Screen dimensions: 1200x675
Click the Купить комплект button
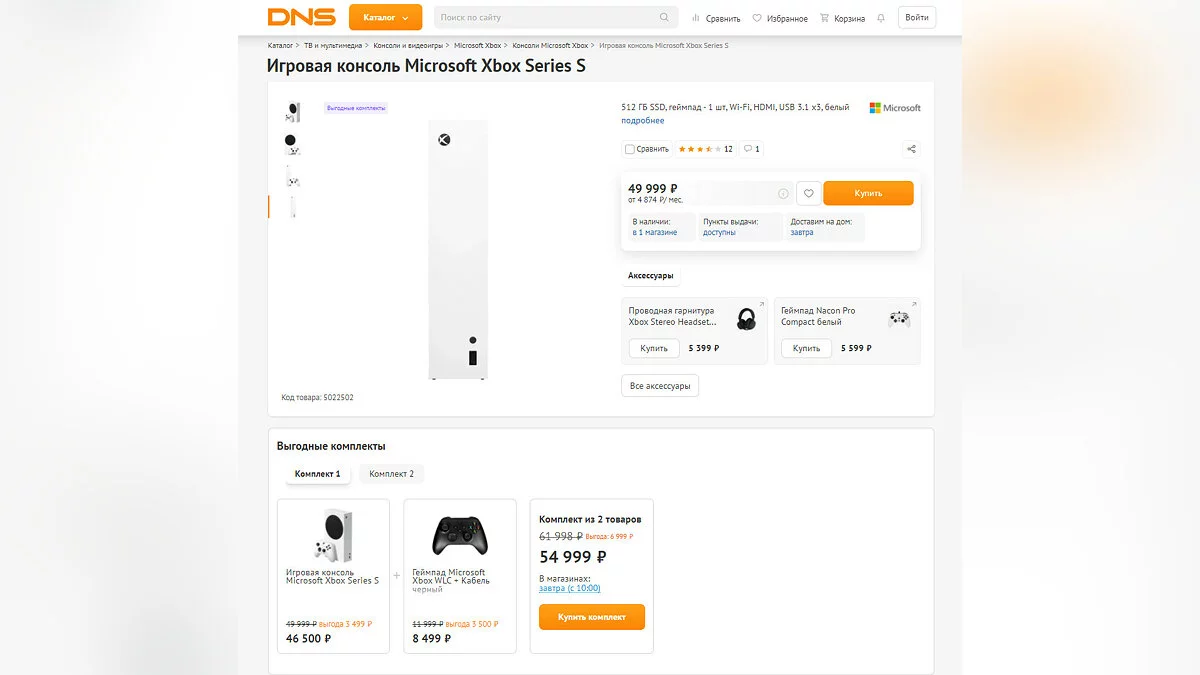click(x=592, y=617)
